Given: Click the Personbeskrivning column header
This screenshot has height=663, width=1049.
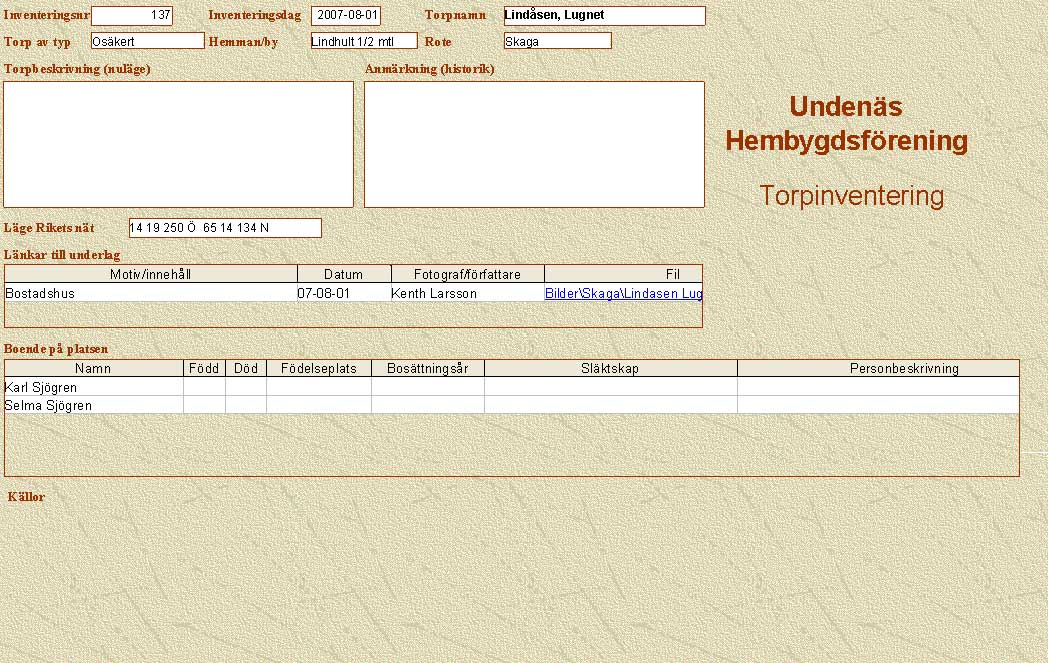Looking at the screenshot, I should tap(878, 369).
